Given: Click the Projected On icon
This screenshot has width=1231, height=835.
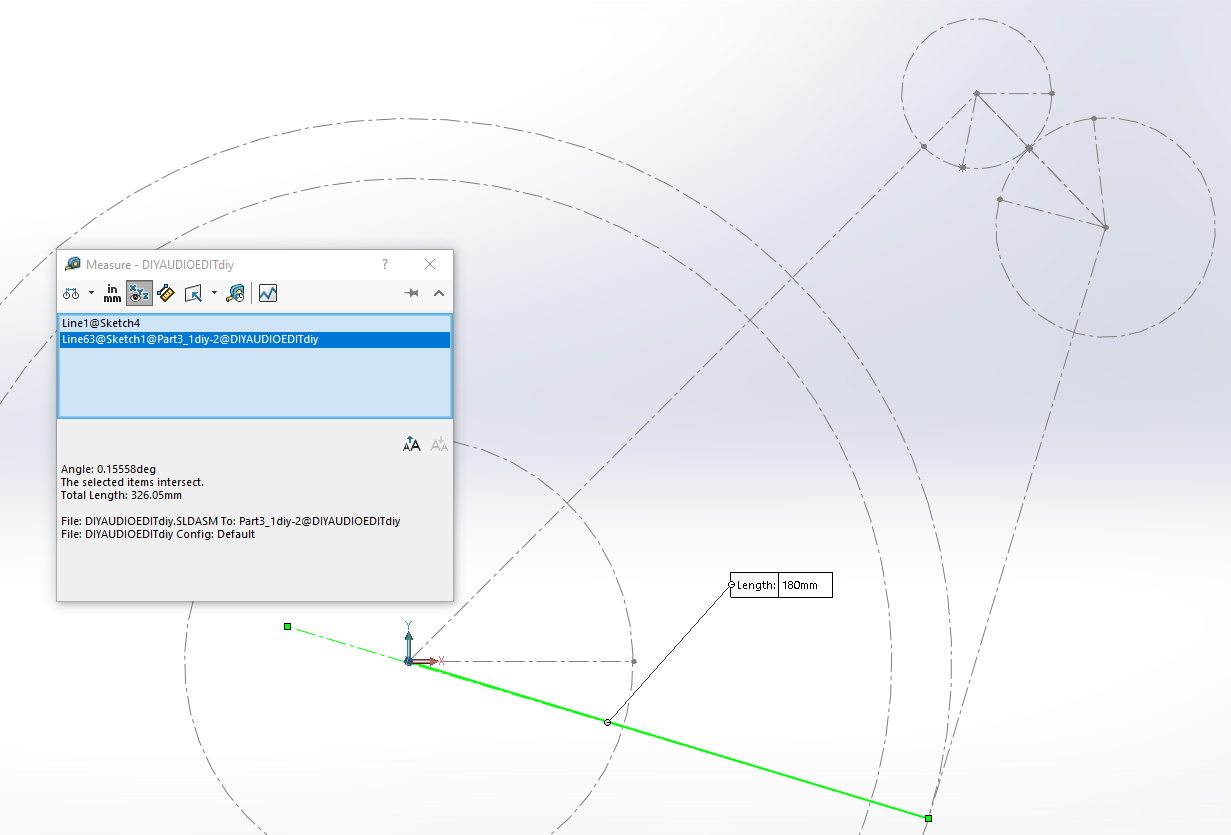Looking at the screenshot, I should click(x=194, y=293).
